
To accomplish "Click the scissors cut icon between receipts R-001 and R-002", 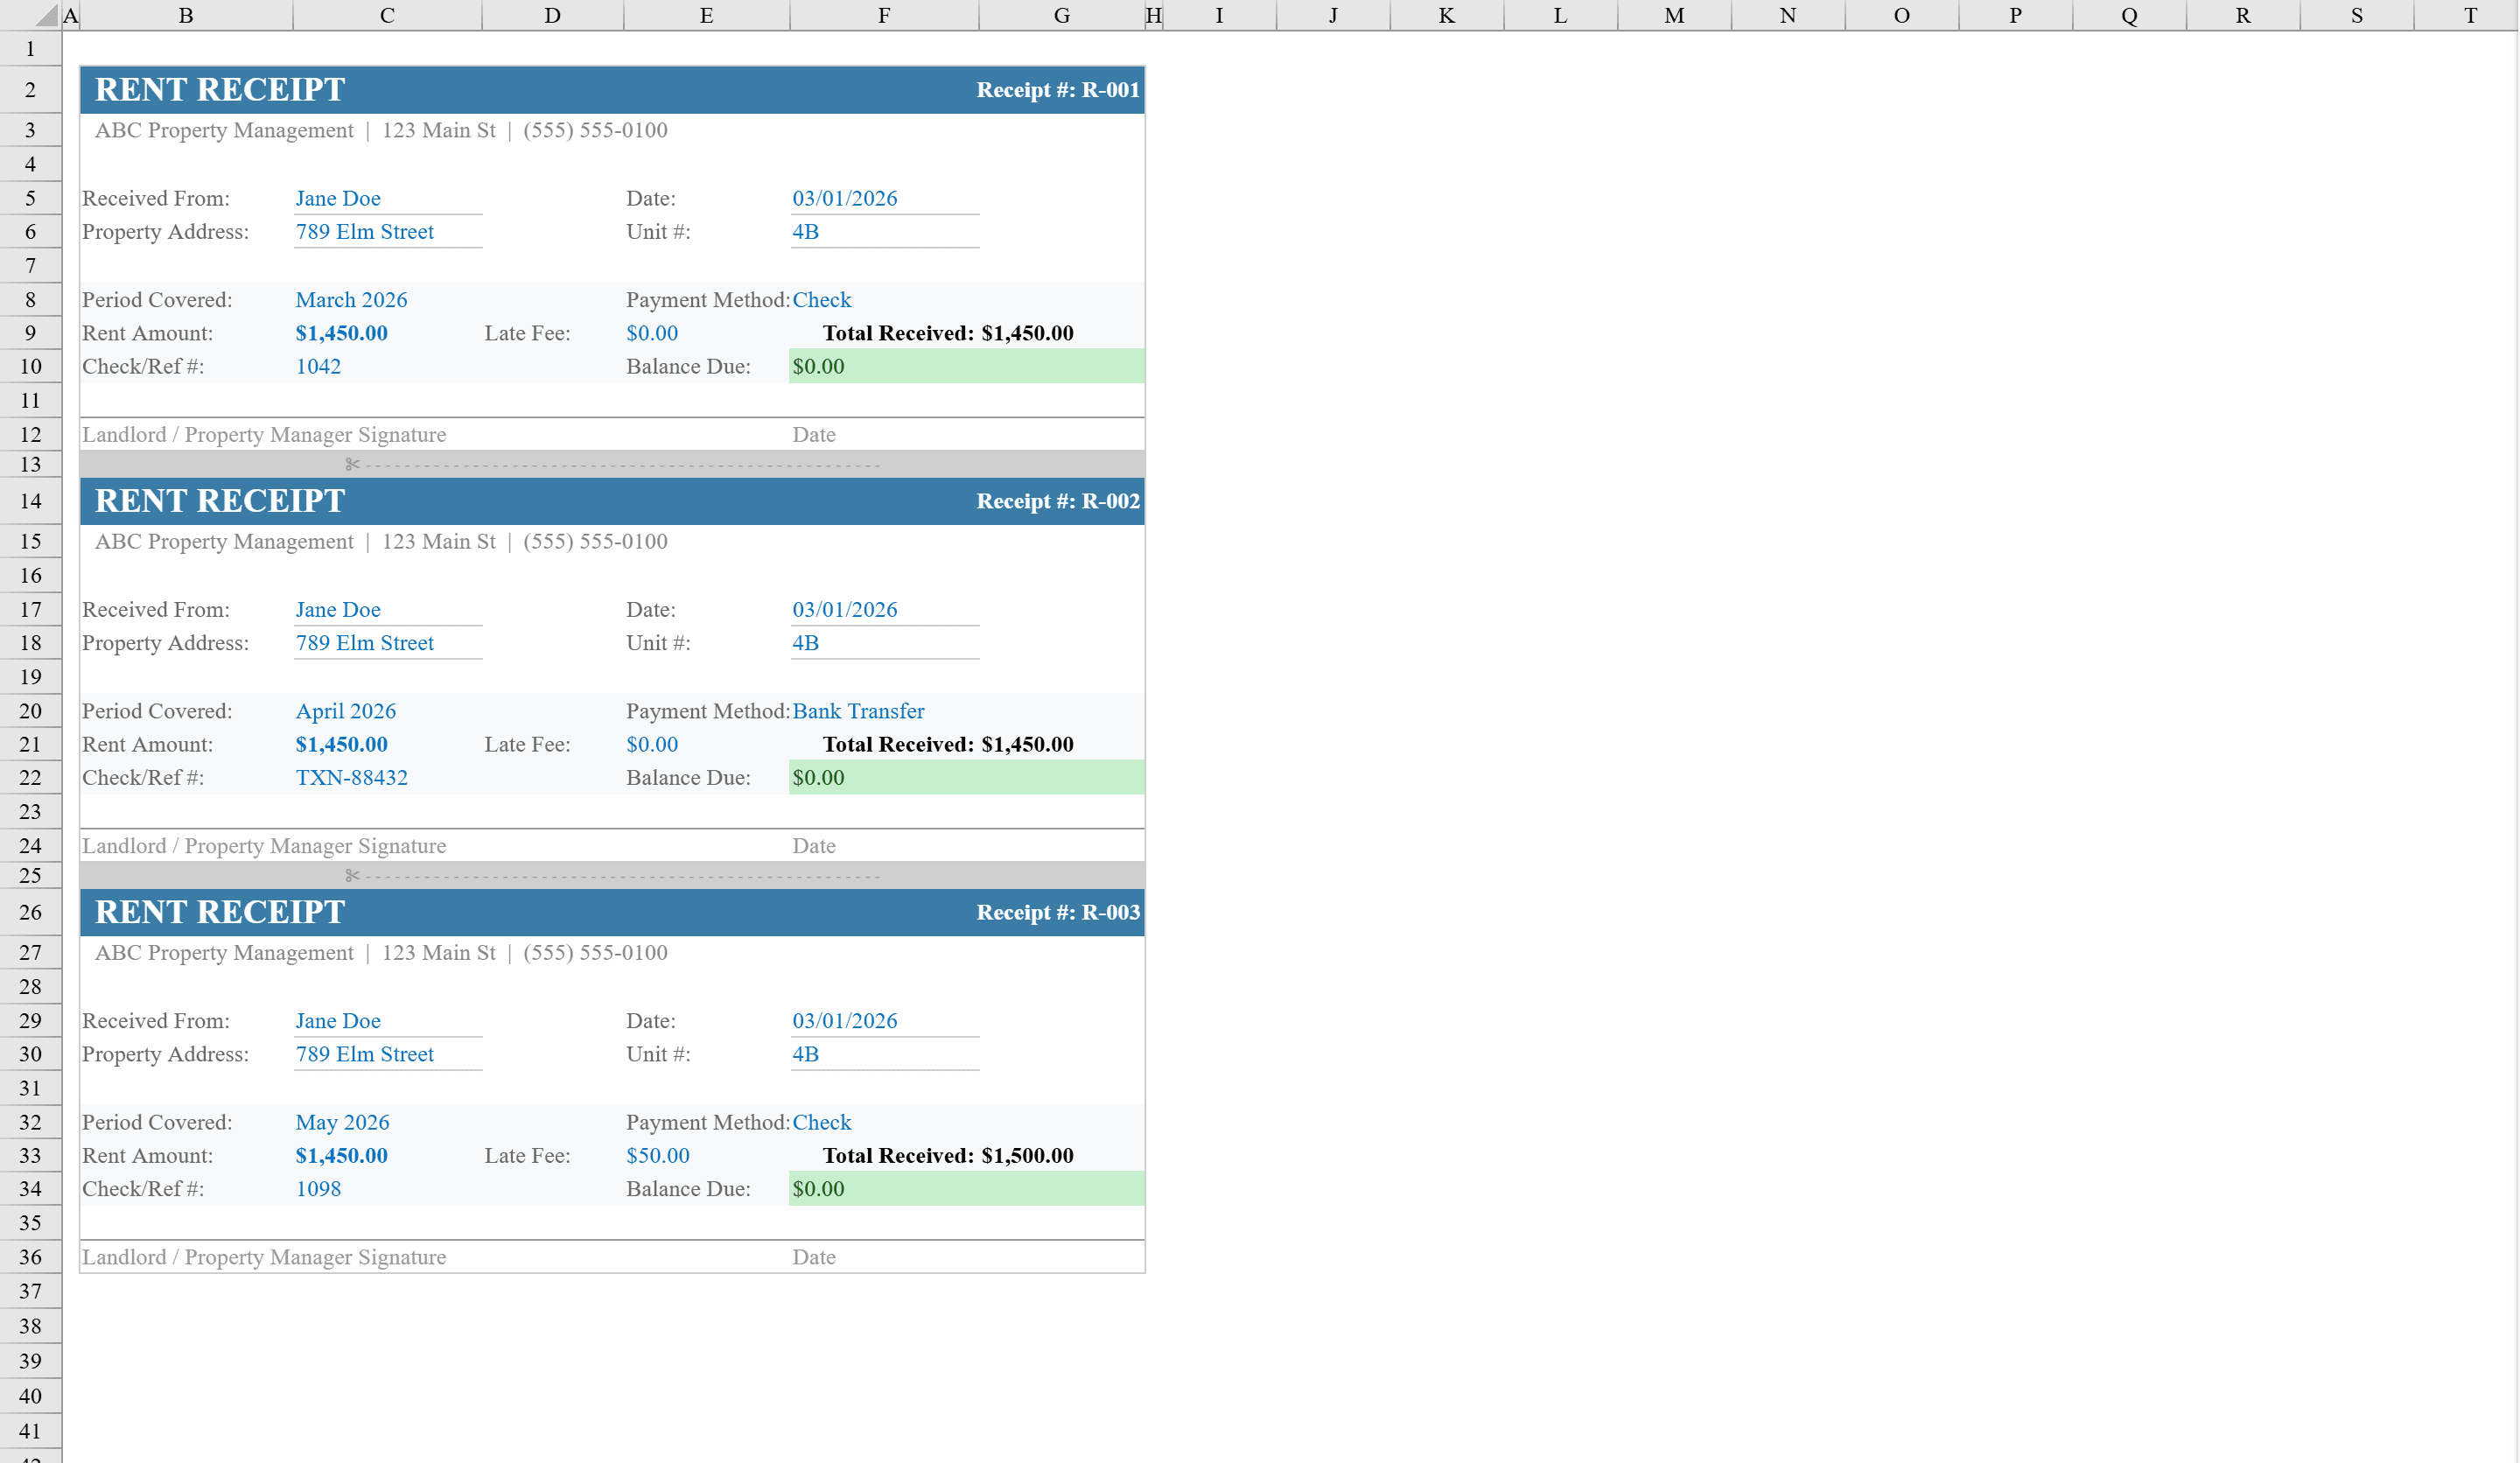I will click(x=352, y=464).
